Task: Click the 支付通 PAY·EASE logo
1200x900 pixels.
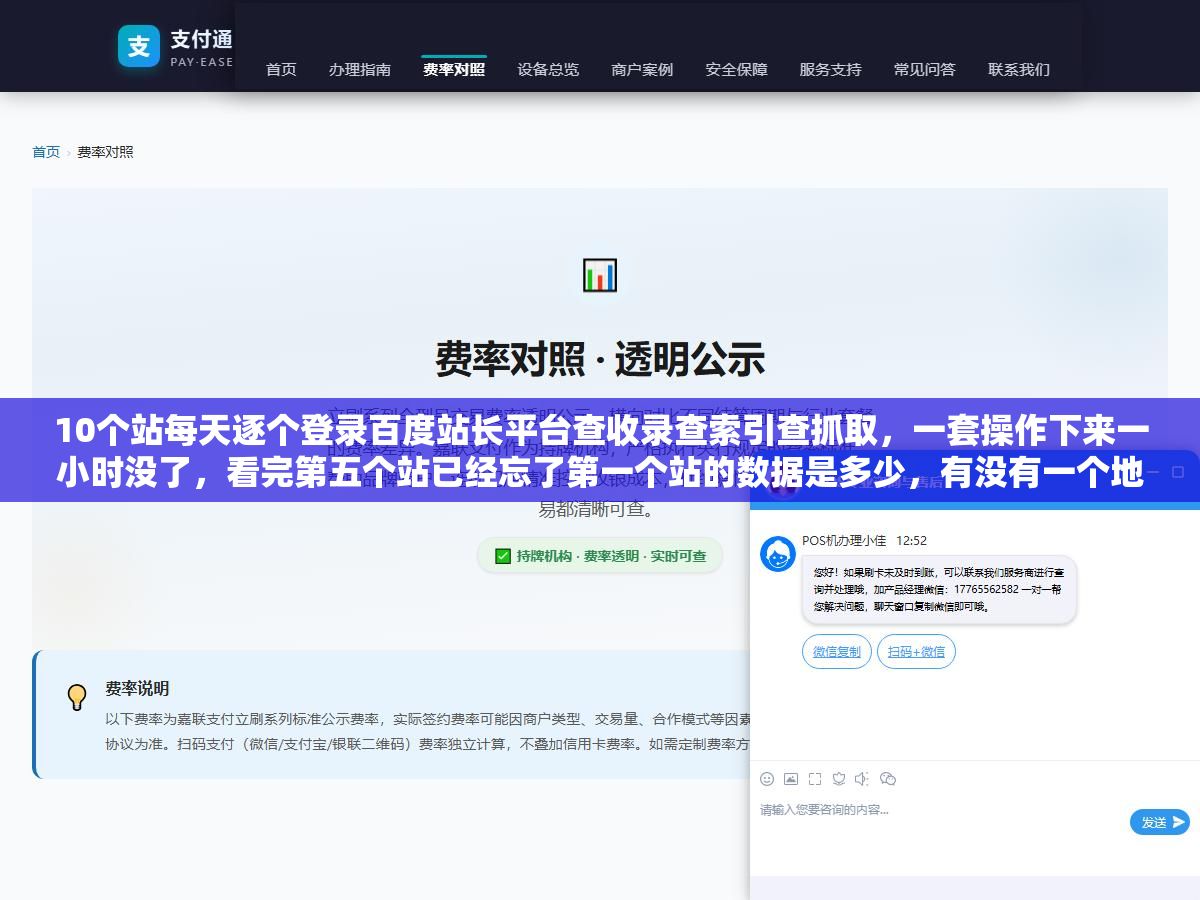Action: pos(176,46)
